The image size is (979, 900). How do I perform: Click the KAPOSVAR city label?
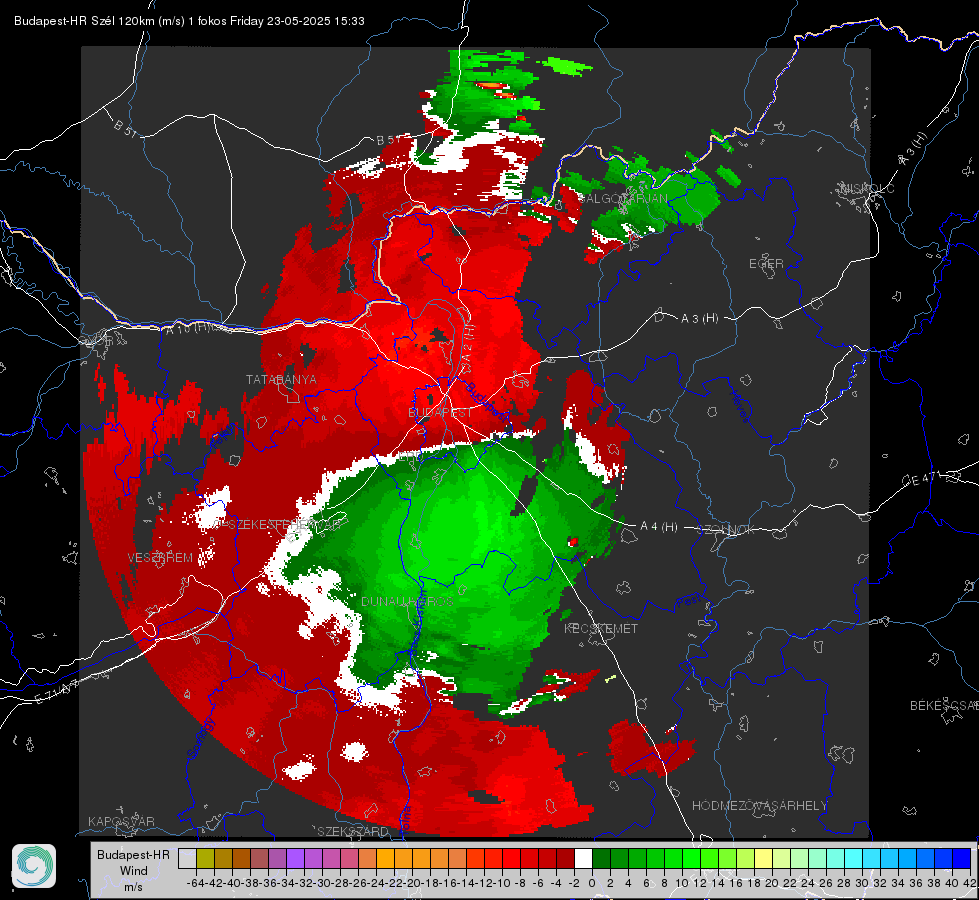pyautogui.click(x=121, y=821)
